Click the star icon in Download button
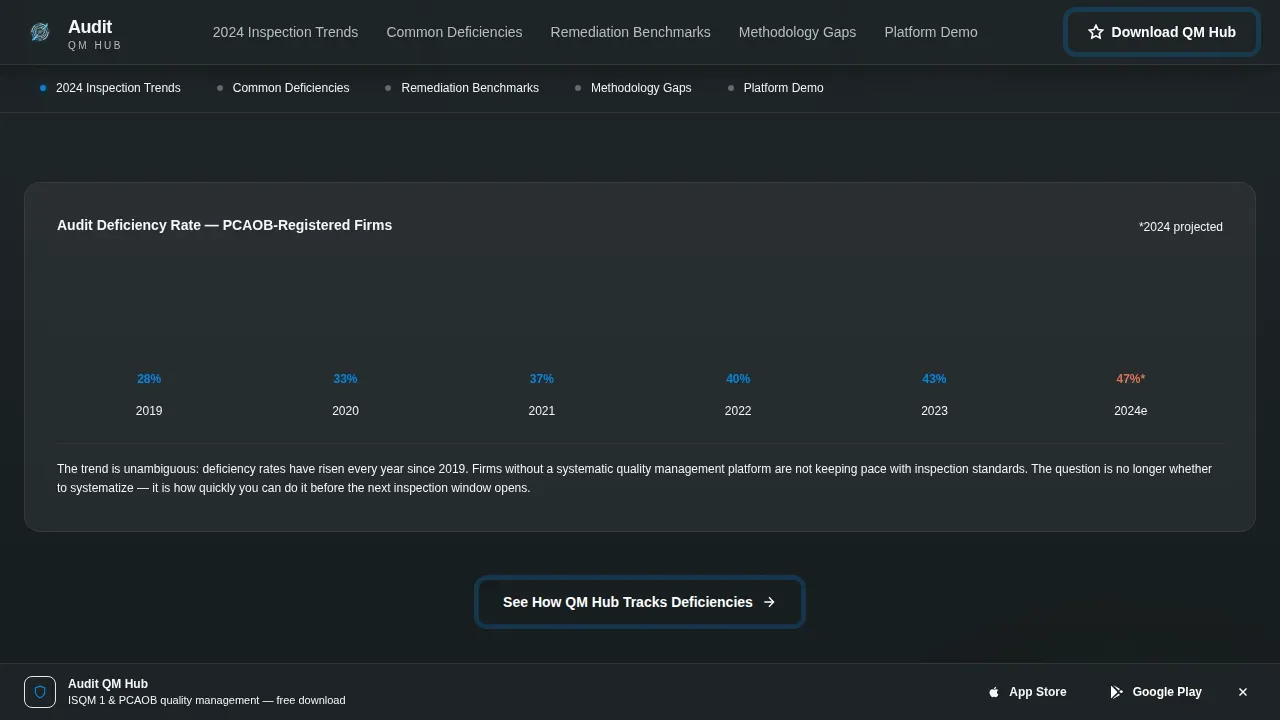The image size is (1280, 720). click(1096, 32)
